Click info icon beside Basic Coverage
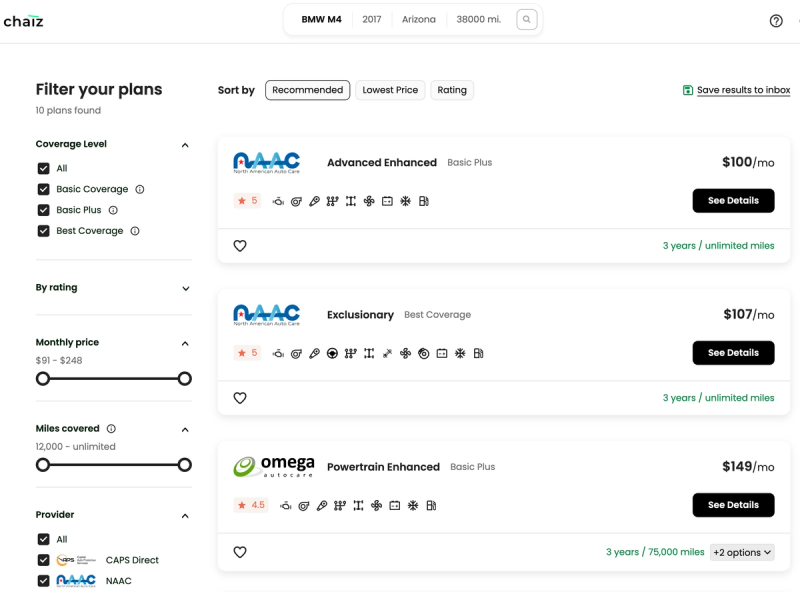 (x=140, y=189)
